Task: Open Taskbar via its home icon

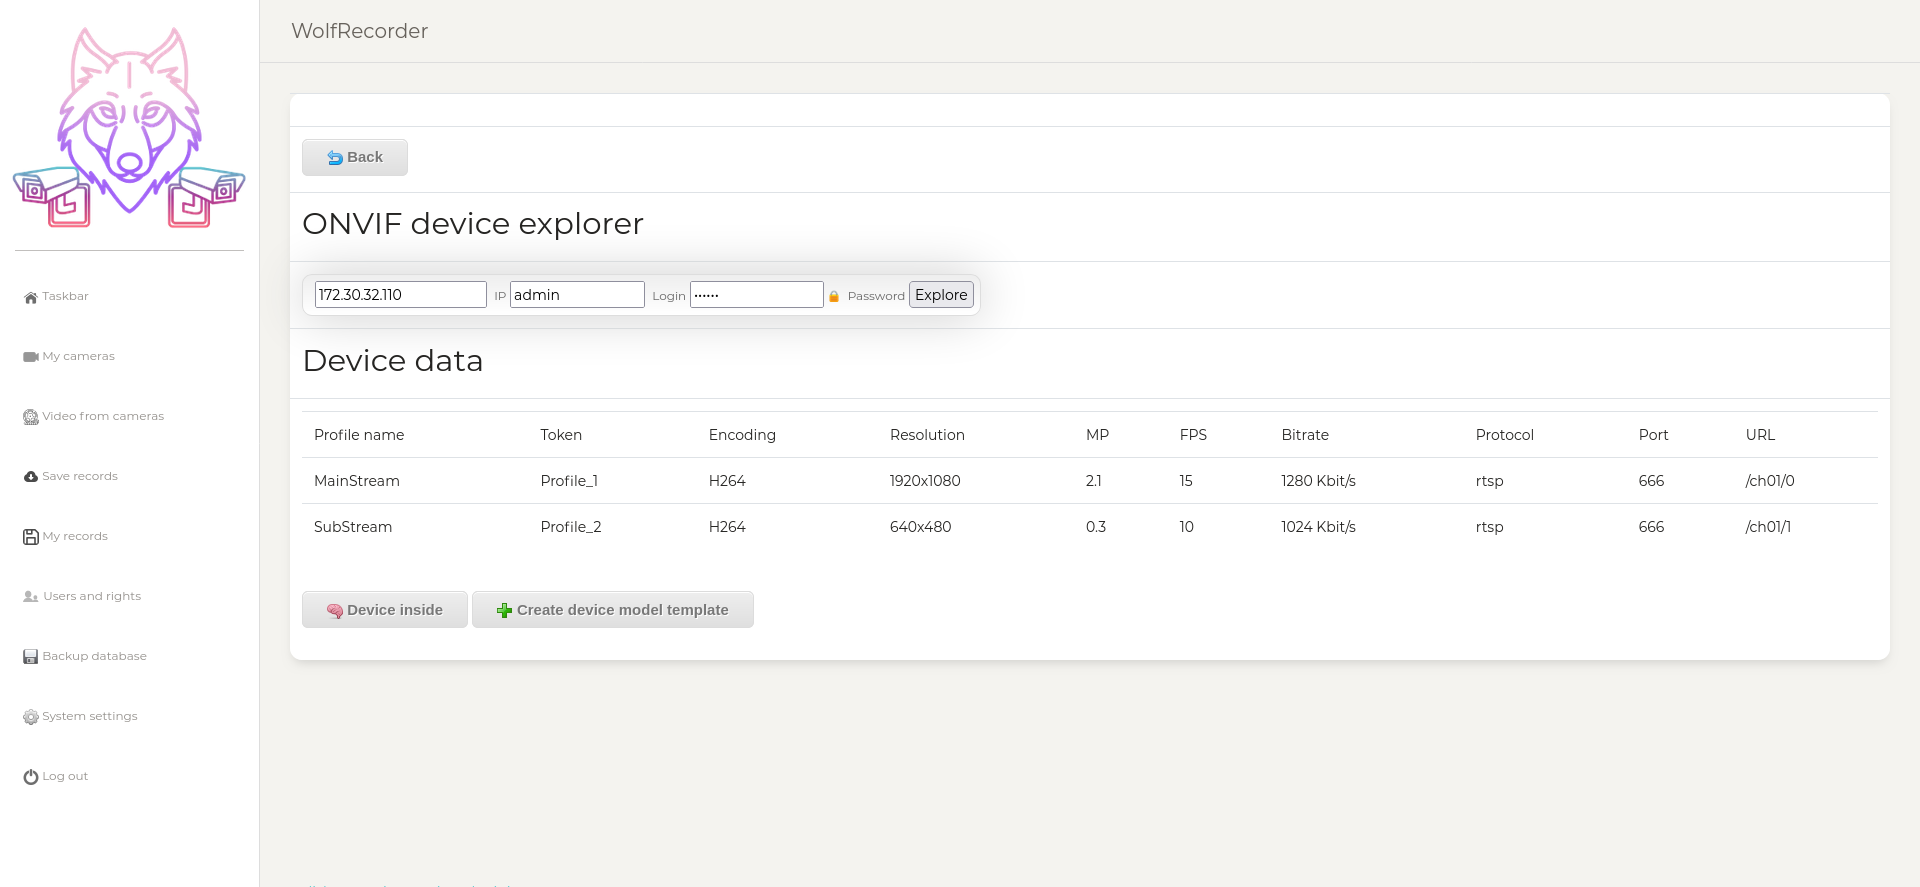Action: 31,297
